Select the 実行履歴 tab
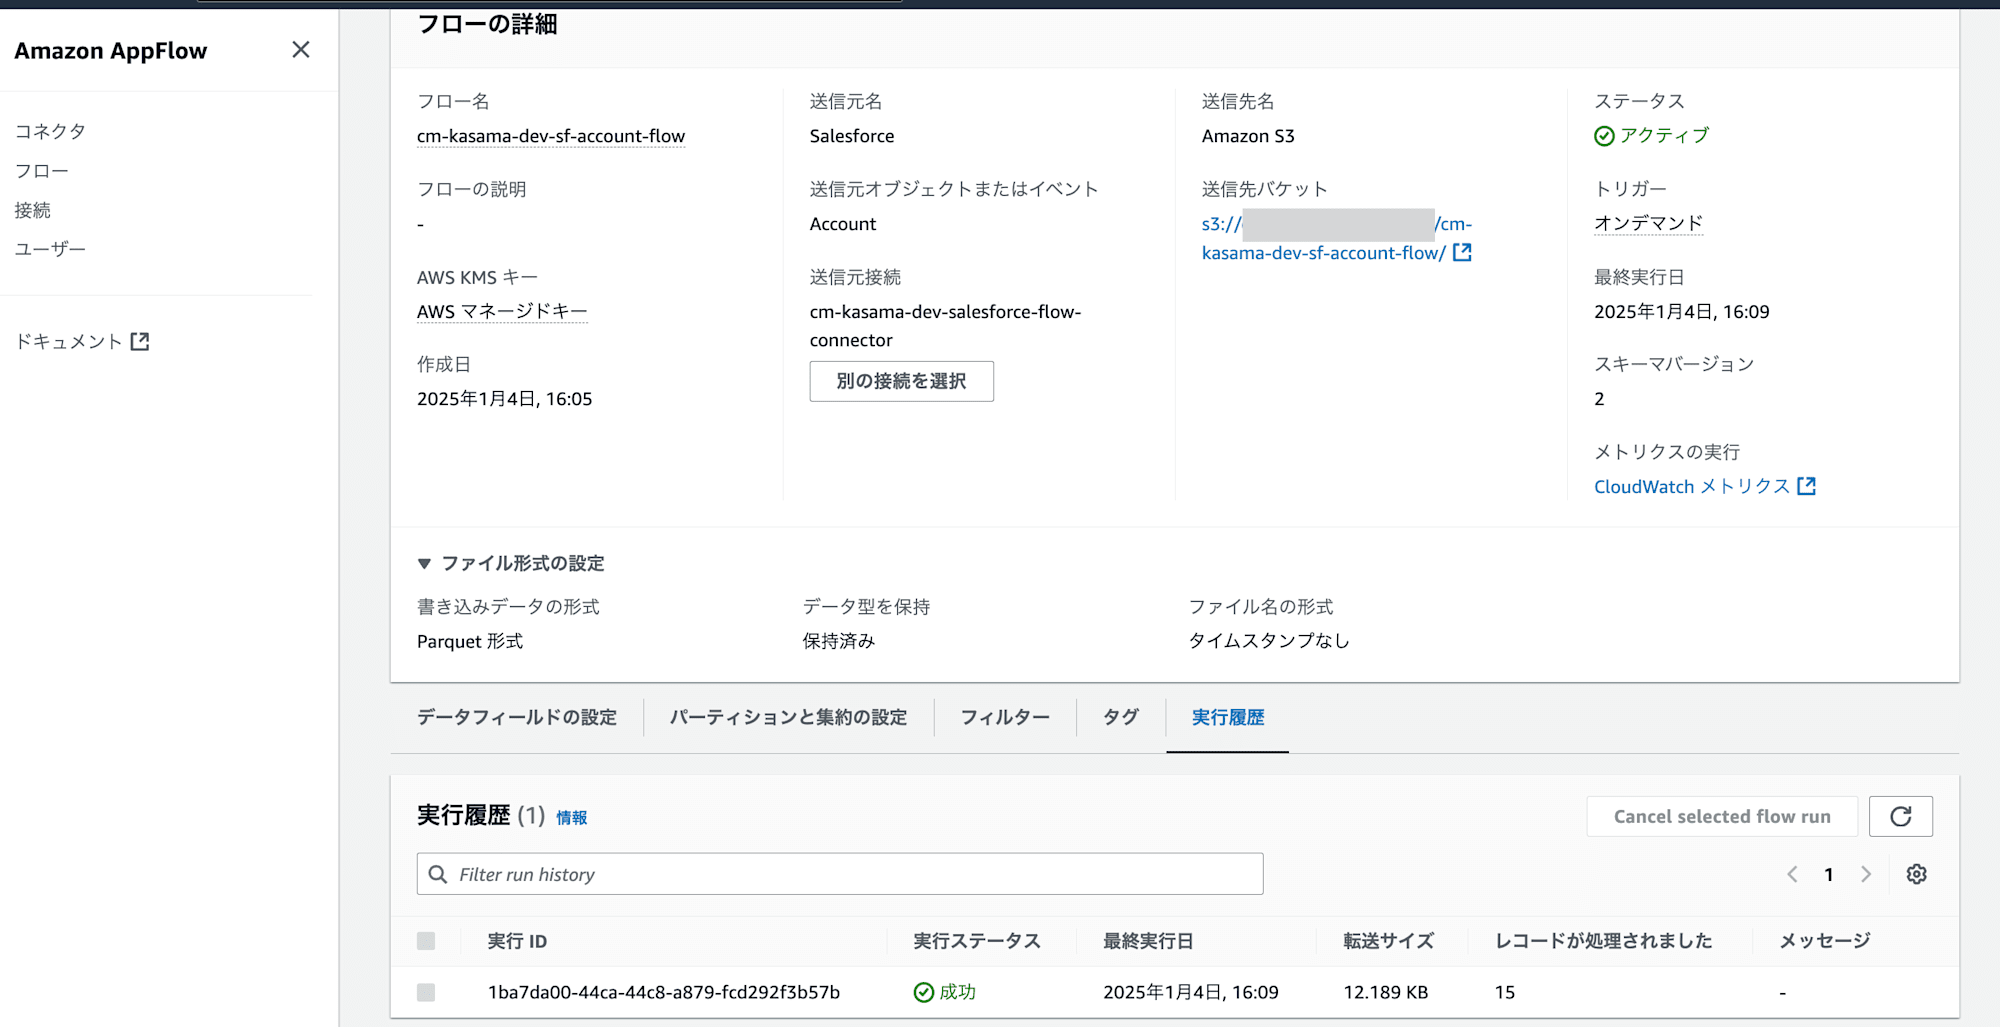This screenshot has height=1027, width=2000. (1228, 717)
